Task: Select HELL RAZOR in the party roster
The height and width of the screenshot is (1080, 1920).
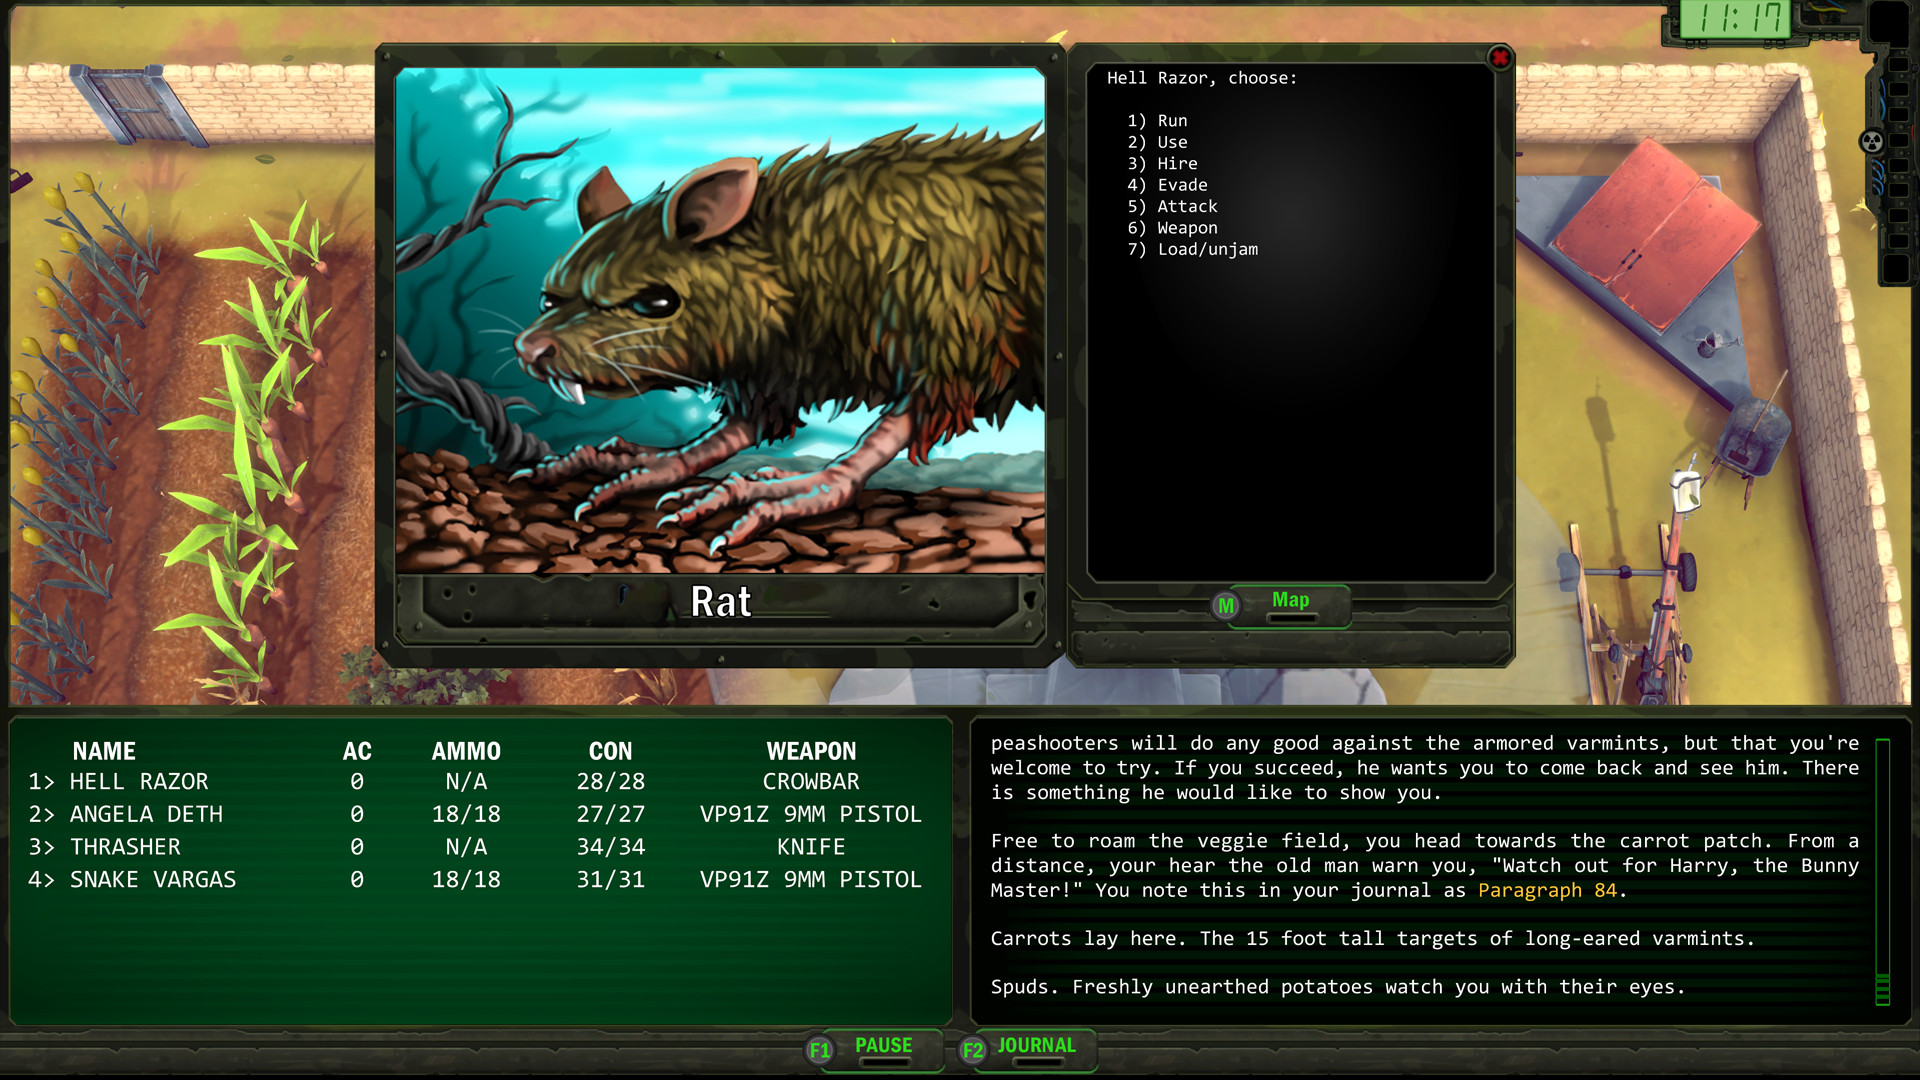Action: click(x=140, y=781)
